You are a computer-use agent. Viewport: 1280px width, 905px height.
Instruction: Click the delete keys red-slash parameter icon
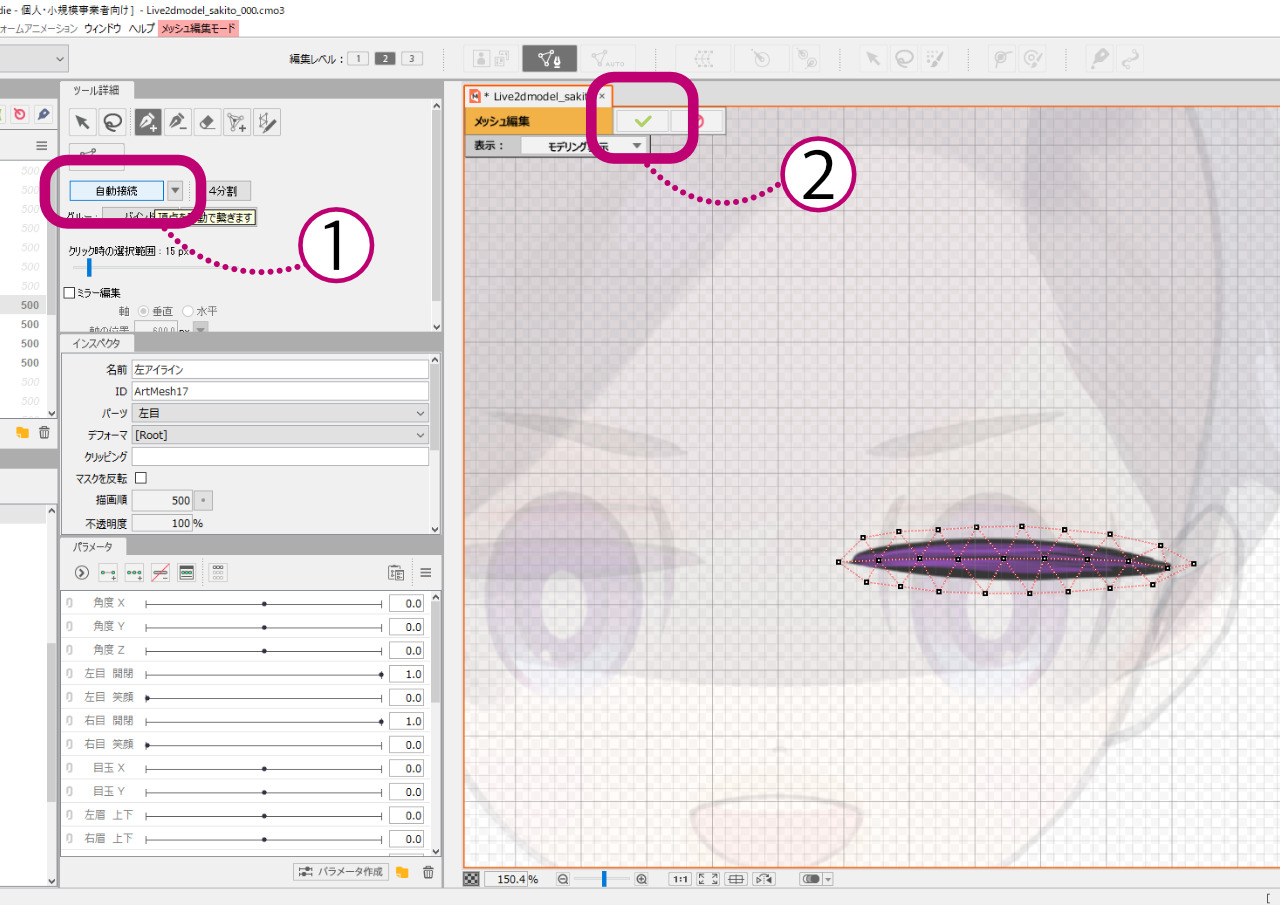click(x=160, y=572)
